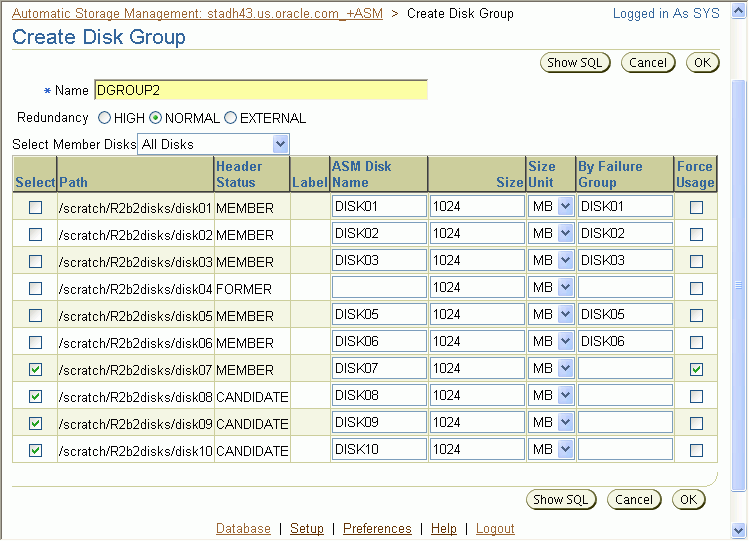The height and width of the screenshot is (541, 749).
Task: Click the vertical scrollbar down arrow
Action: click(x=740, y=531)
